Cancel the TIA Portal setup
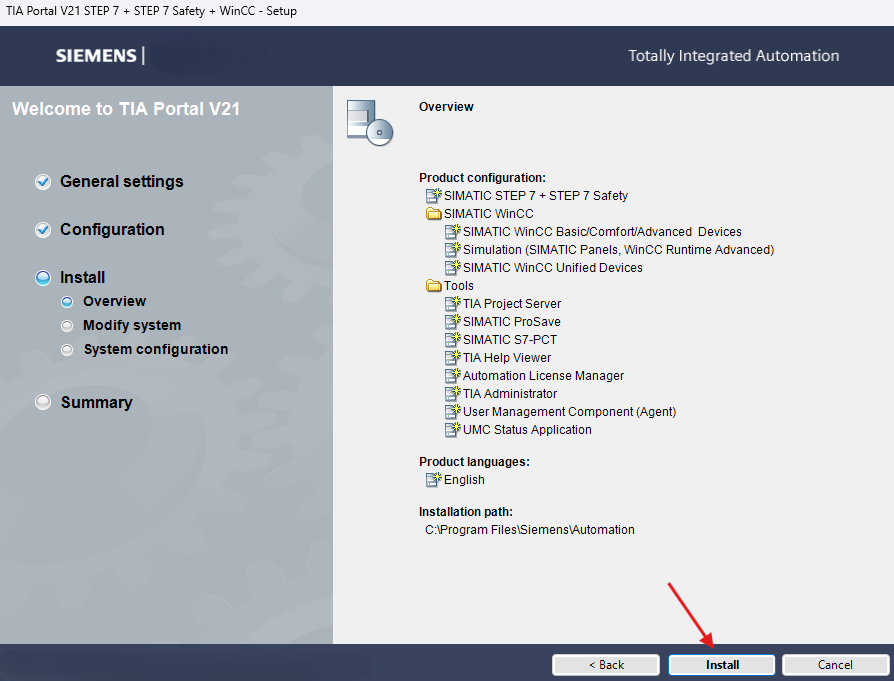 (x=835, y=665)
